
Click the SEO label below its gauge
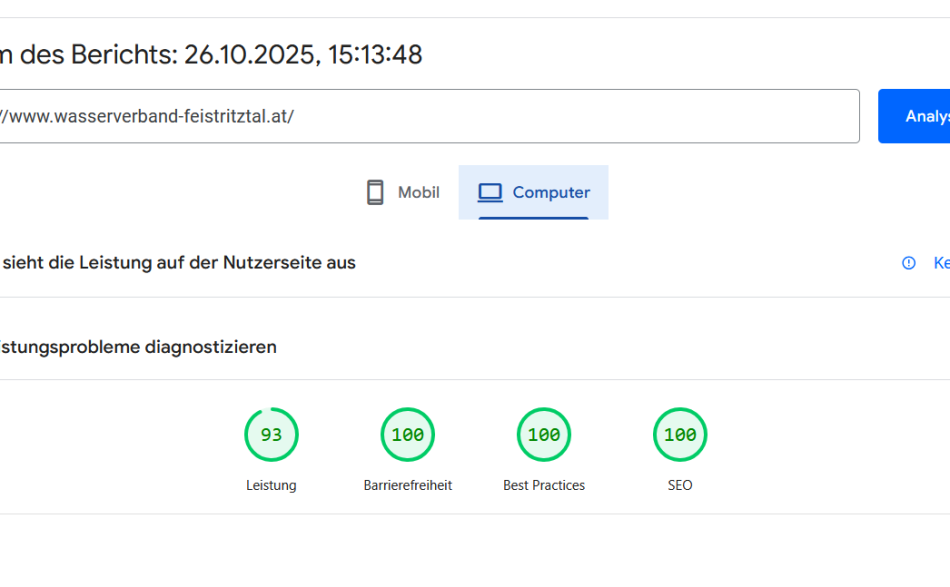tap(679, 485)
